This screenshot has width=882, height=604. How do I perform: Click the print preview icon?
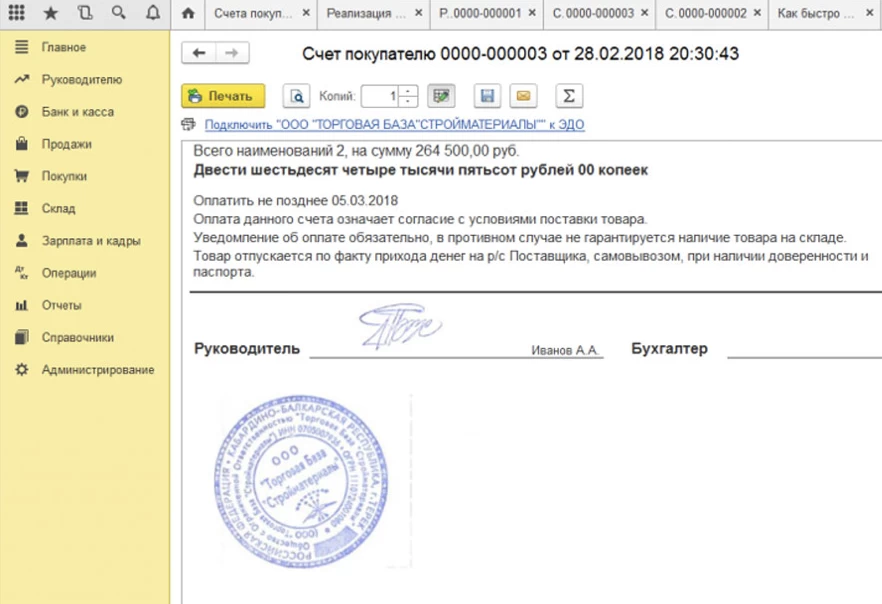297,96
